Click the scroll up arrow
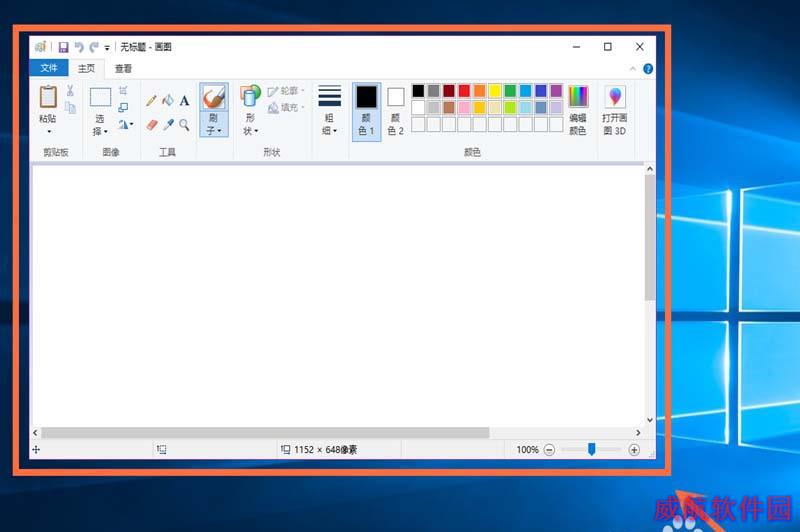The width and height of the screenshot is (800, 532). pos(649,169)
